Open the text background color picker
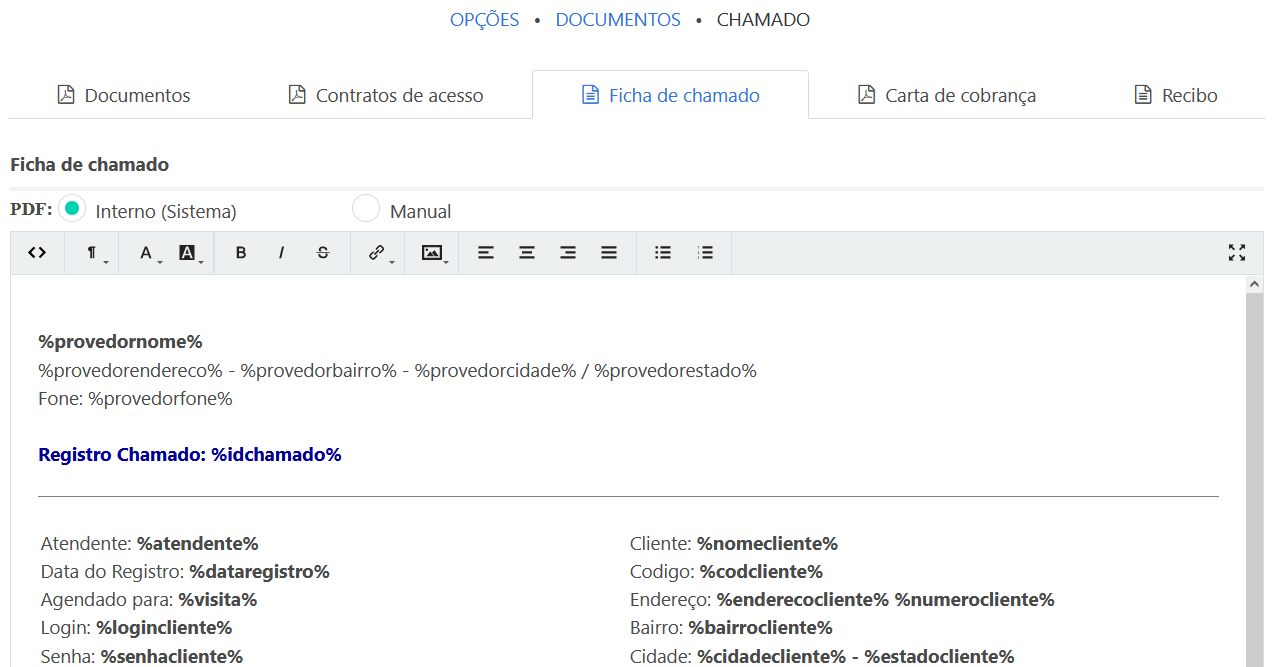The image size is (1280, 667). point(188,253)
